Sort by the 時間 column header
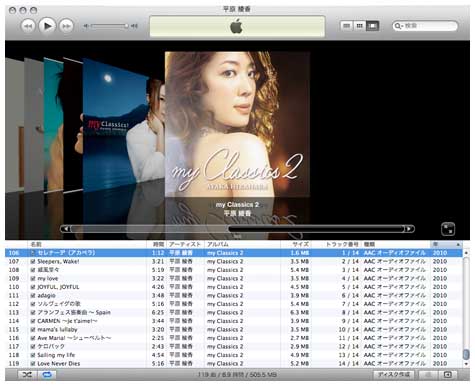This screenshot has width=475, height=386. [157, 244]
